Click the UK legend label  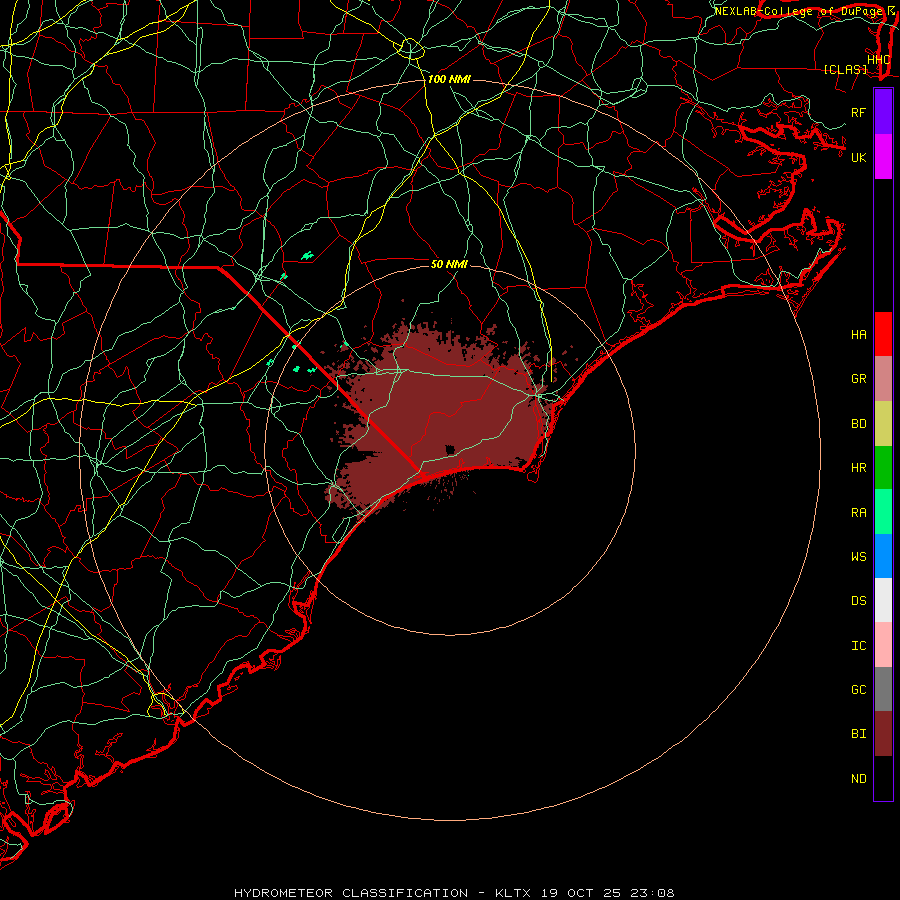pyautogui.click(x=858, y=157)
